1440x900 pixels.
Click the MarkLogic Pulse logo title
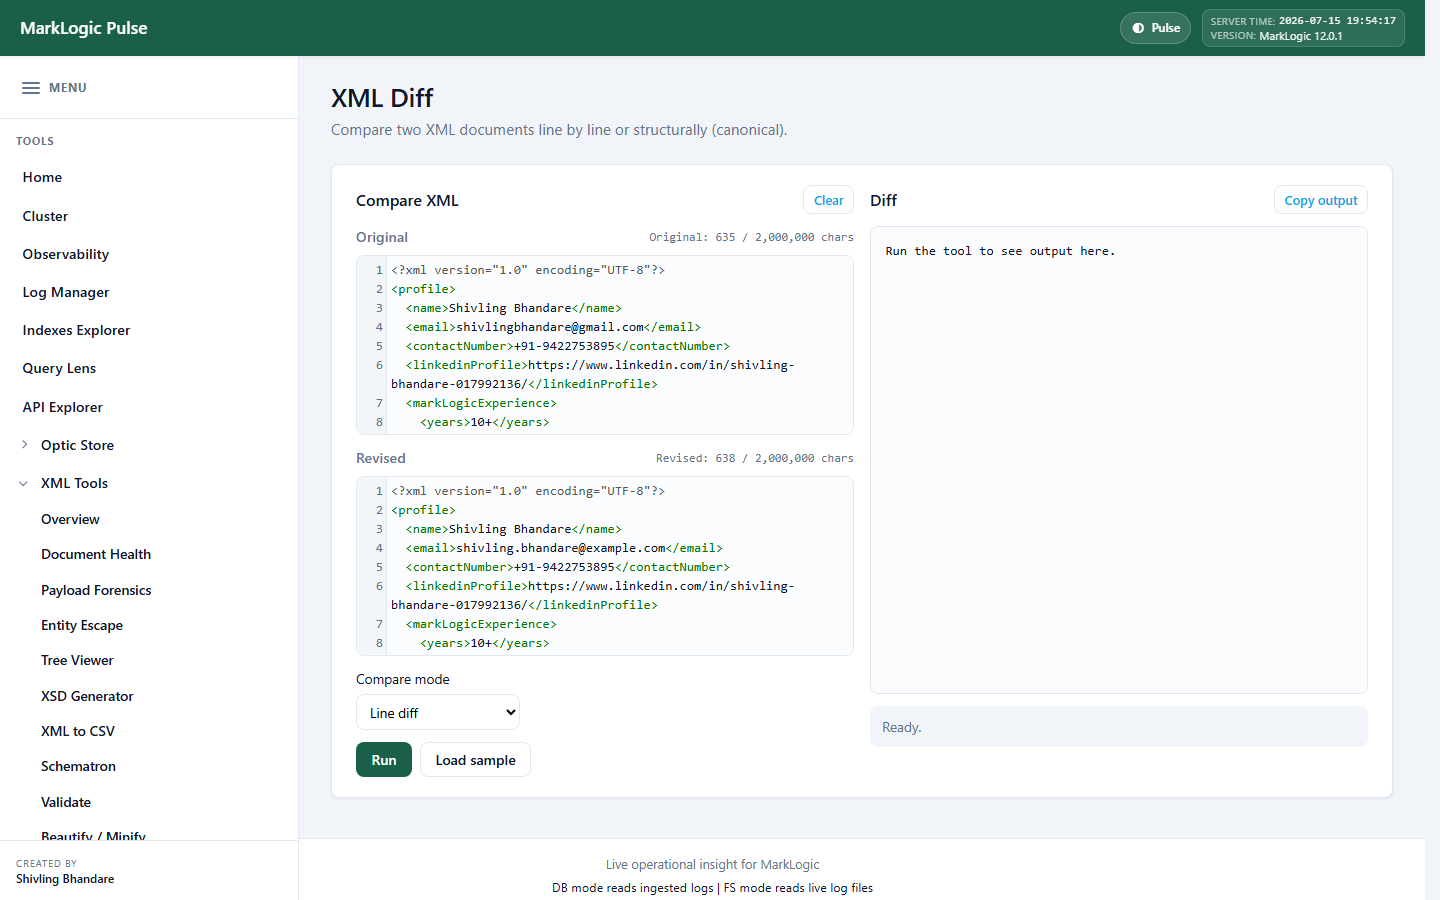click(x=84, y=28)
